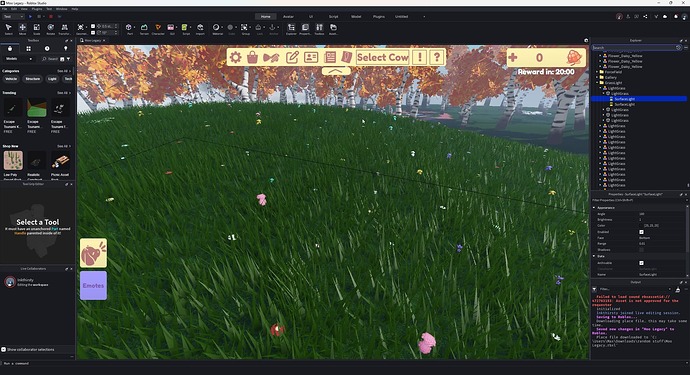The width and height of the screenshot is (690, 375).
Task: Open the Character tool
Action: pyautogui.click(x=158, y=29)
